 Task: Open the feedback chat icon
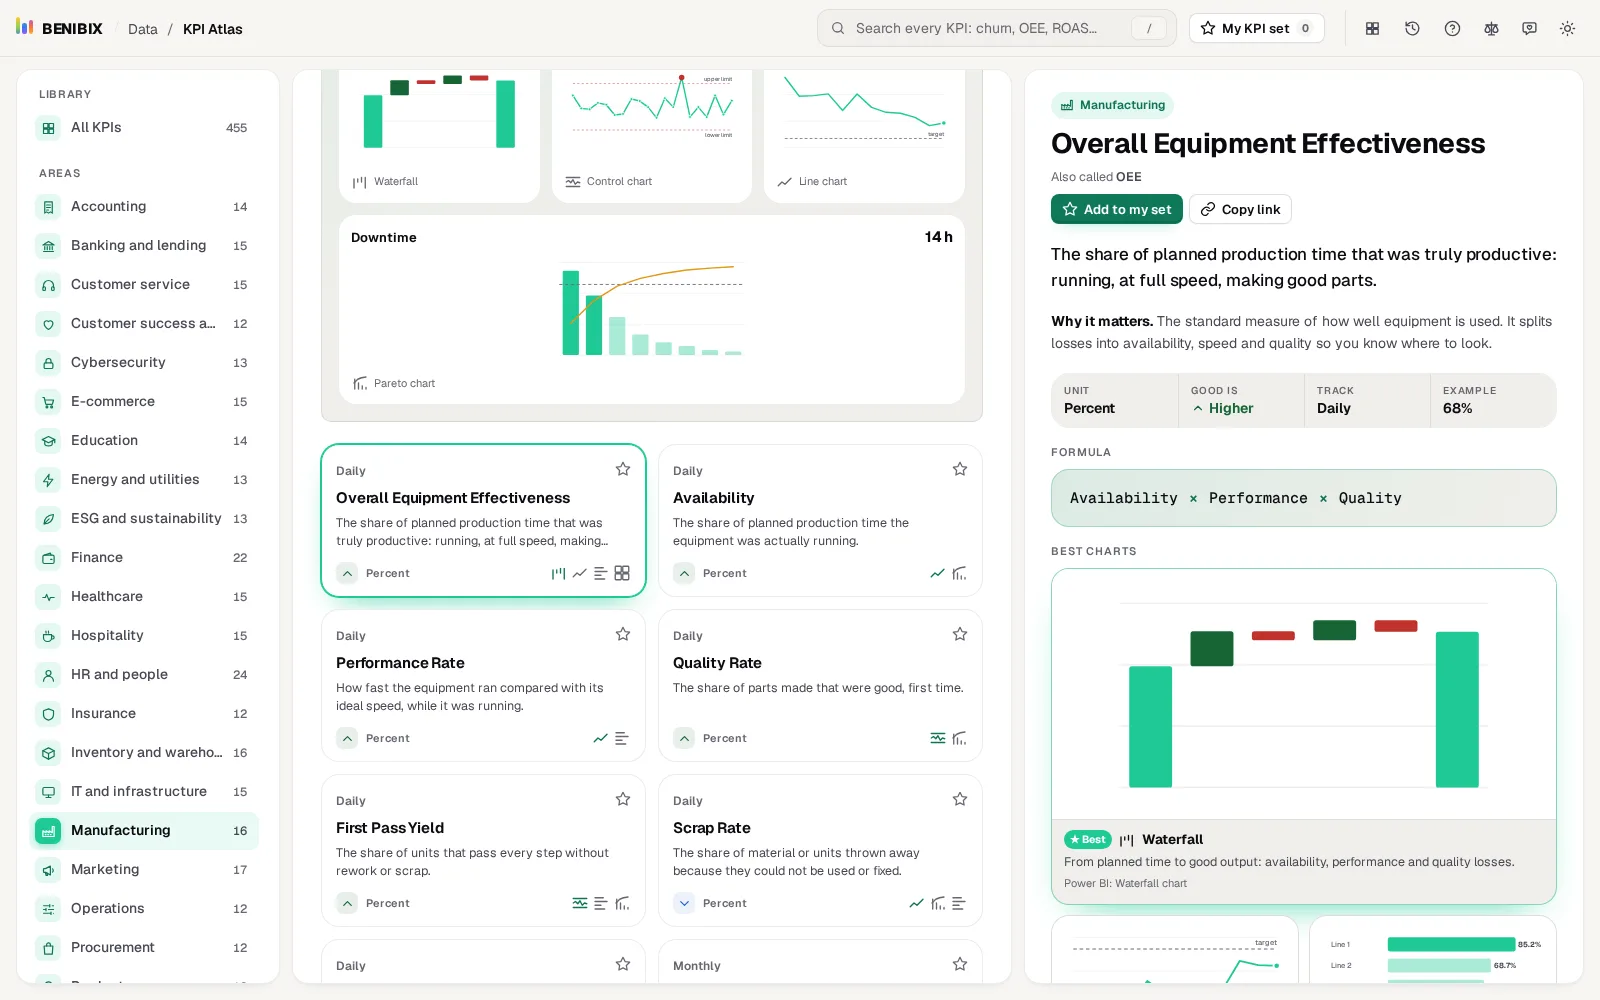(1529, 29)
